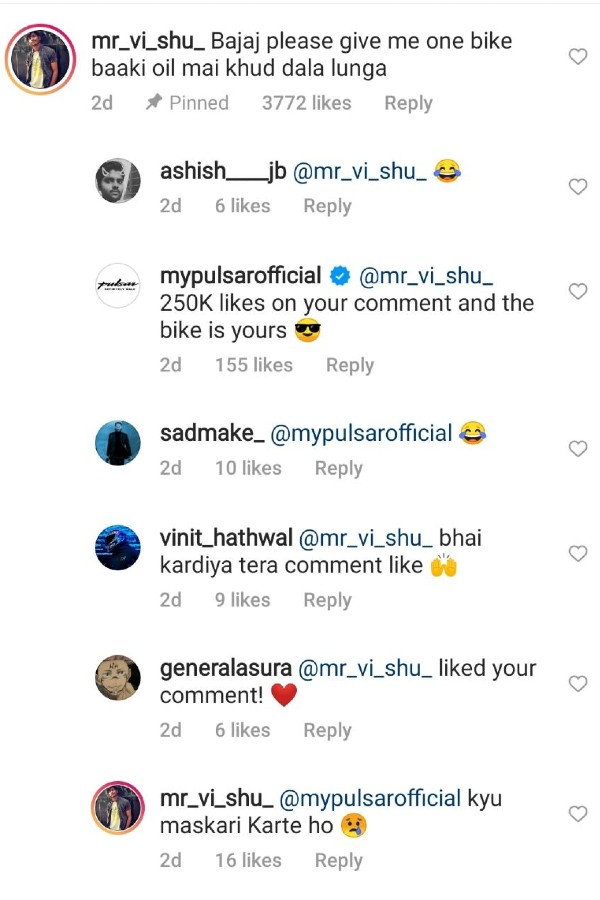Like mr_vi_shu_'s 'kyu maskari' reply

coord(577,814)
